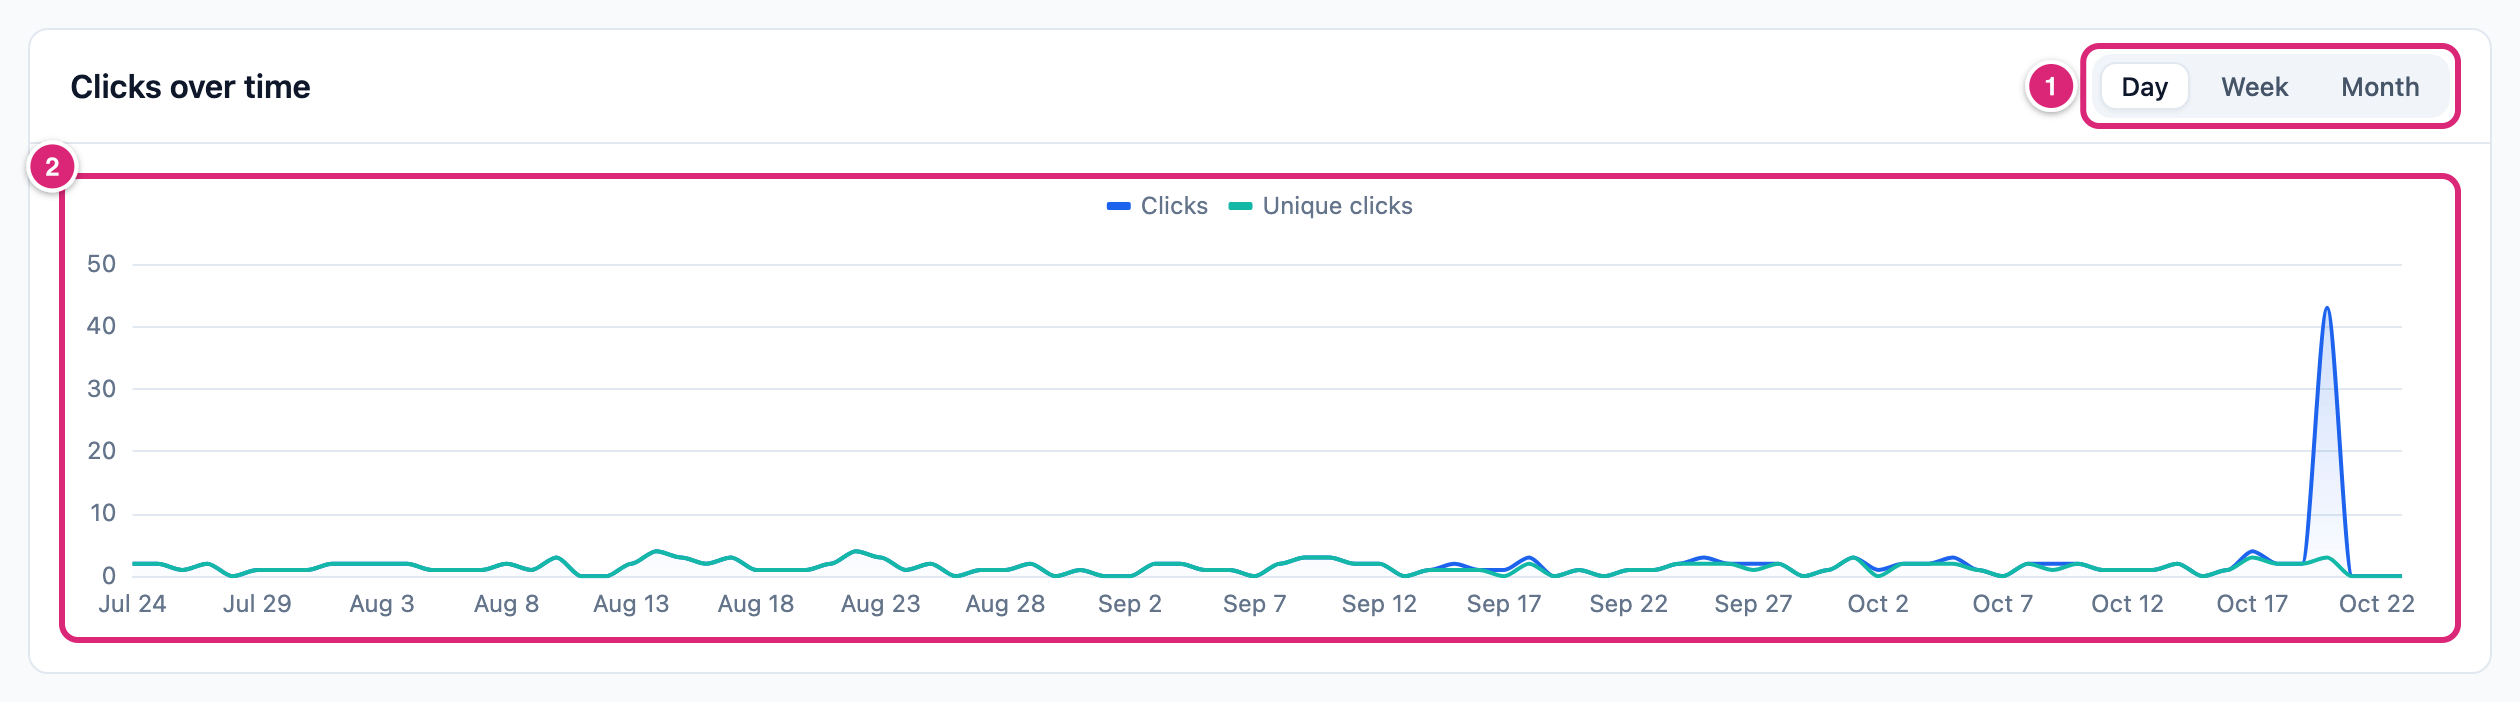The width and height of the screenshot is (2520, 702).
Task: Click the '50' y-axis value
Action: (101, 264)
